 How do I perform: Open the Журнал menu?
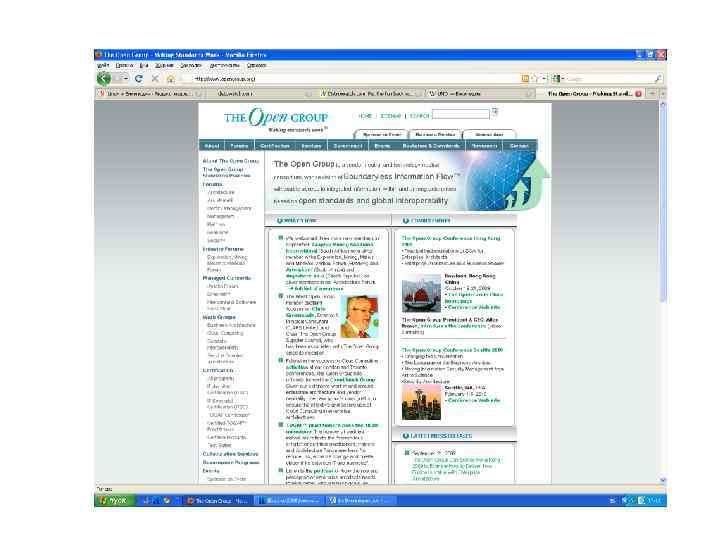tap(164, 65)
